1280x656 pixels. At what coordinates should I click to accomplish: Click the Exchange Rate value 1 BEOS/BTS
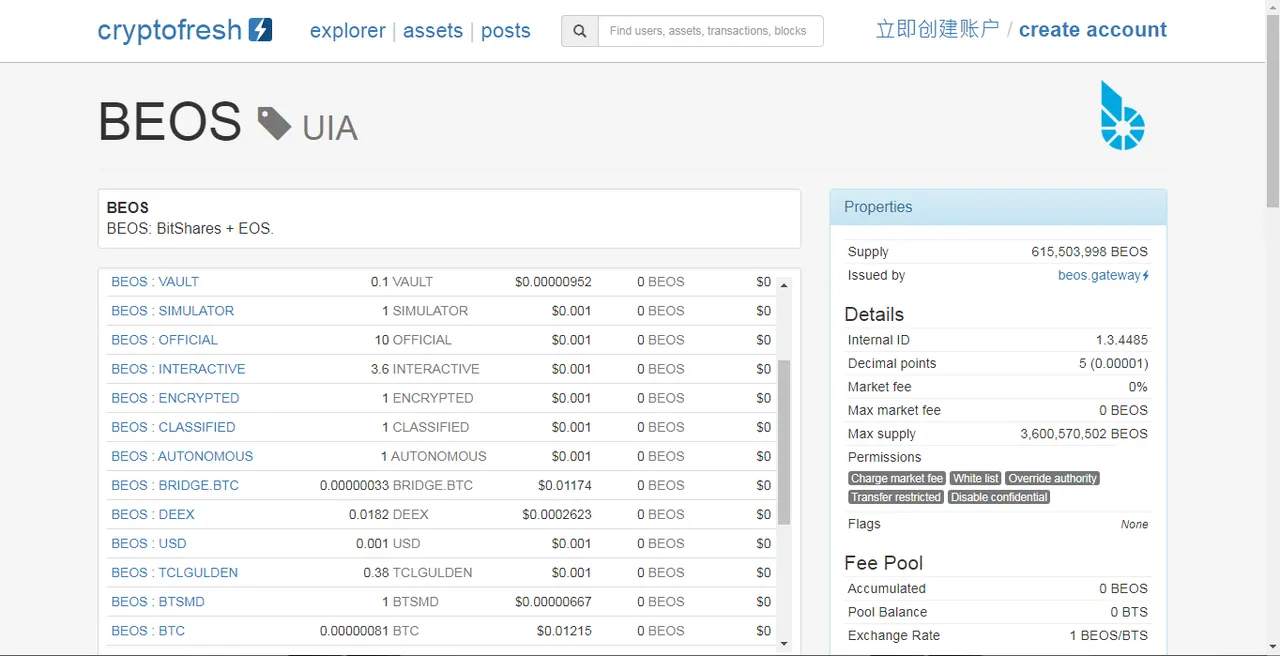coord(1108,635)
